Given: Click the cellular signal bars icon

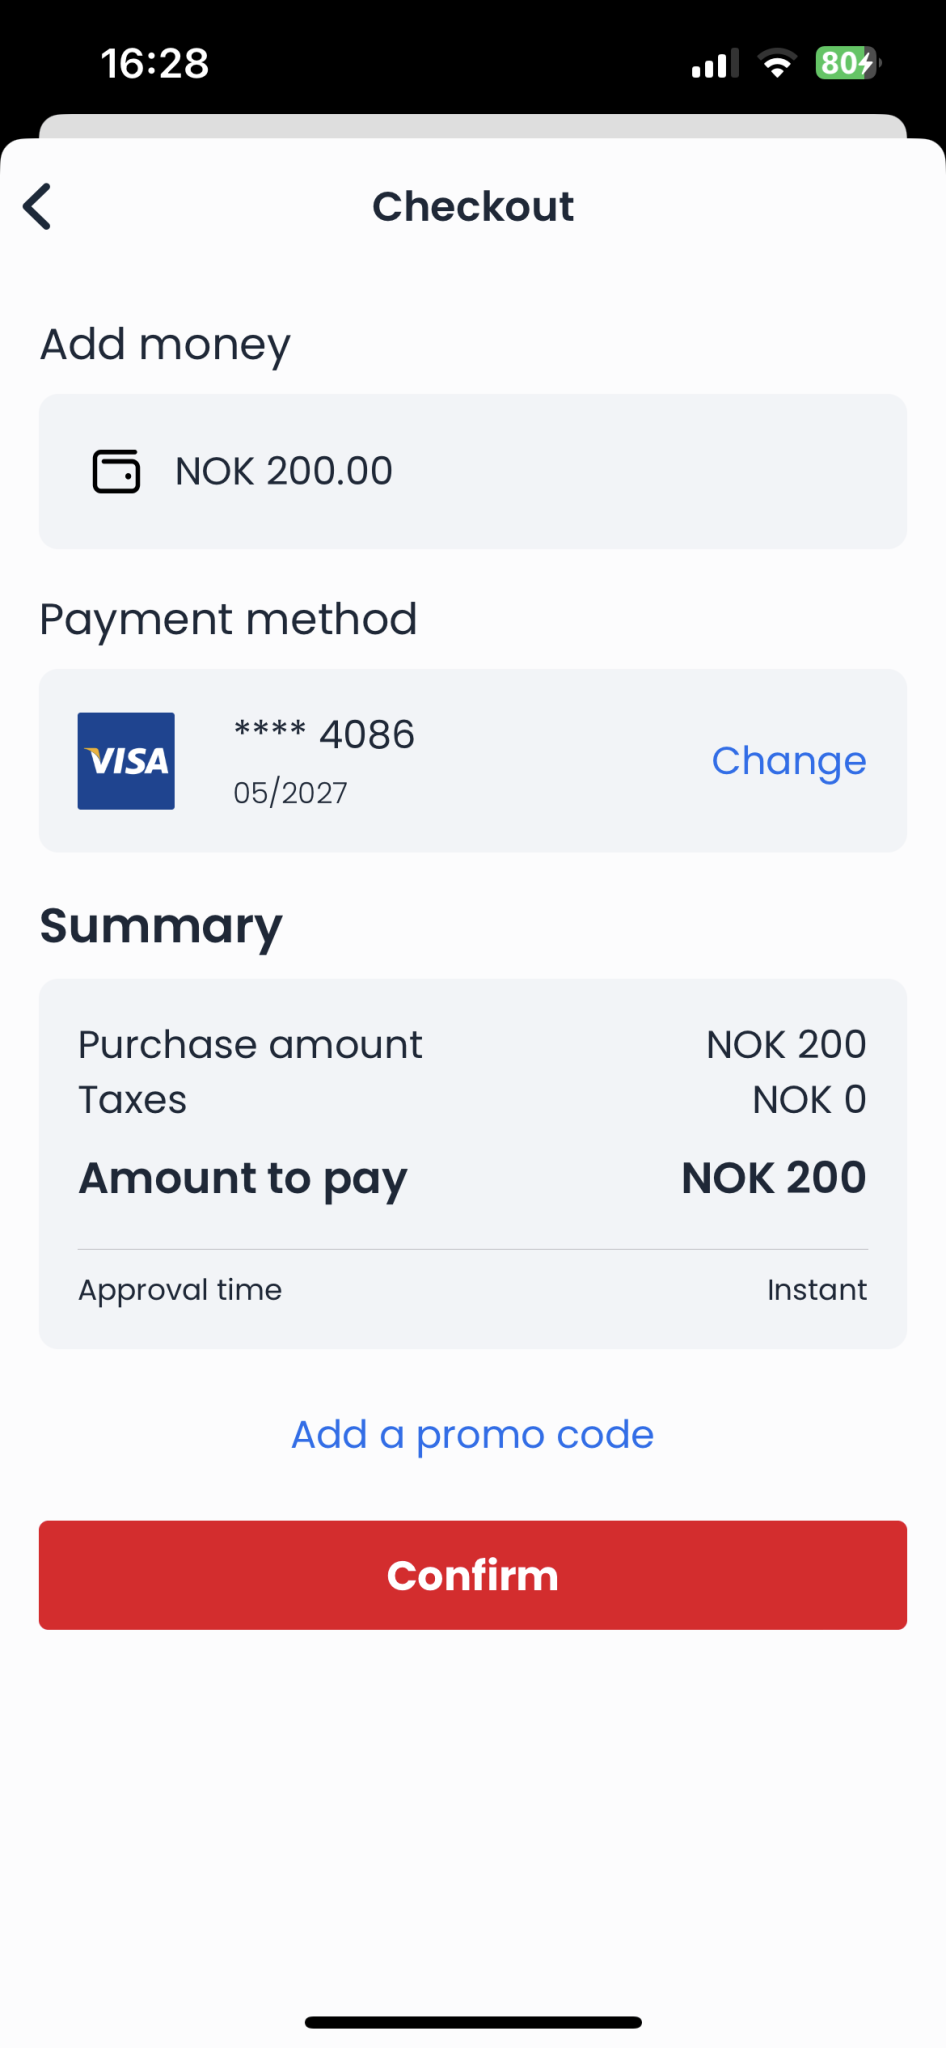Looking at the screenshot, I should (x=714, y=64).
